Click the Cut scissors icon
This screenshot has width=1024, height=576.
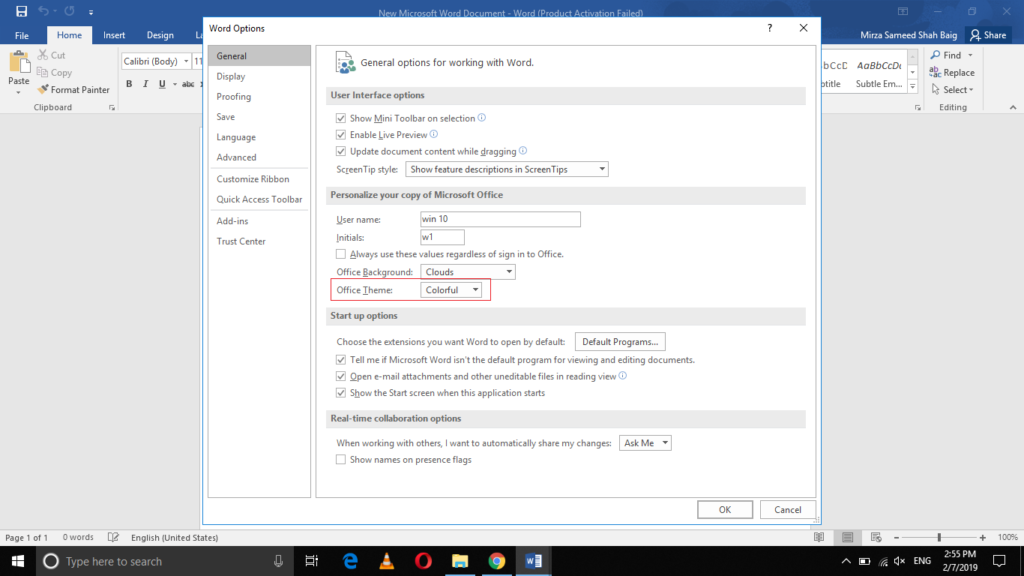[43, 55]
